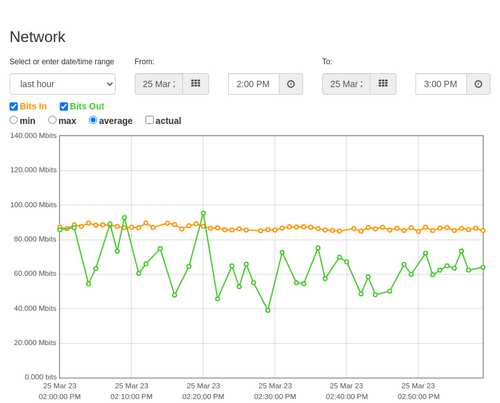Image resolution: width=500 pixels, height=403 pixels.
Task: Open the From date calendar picker icon
Action: pos(195,84)
